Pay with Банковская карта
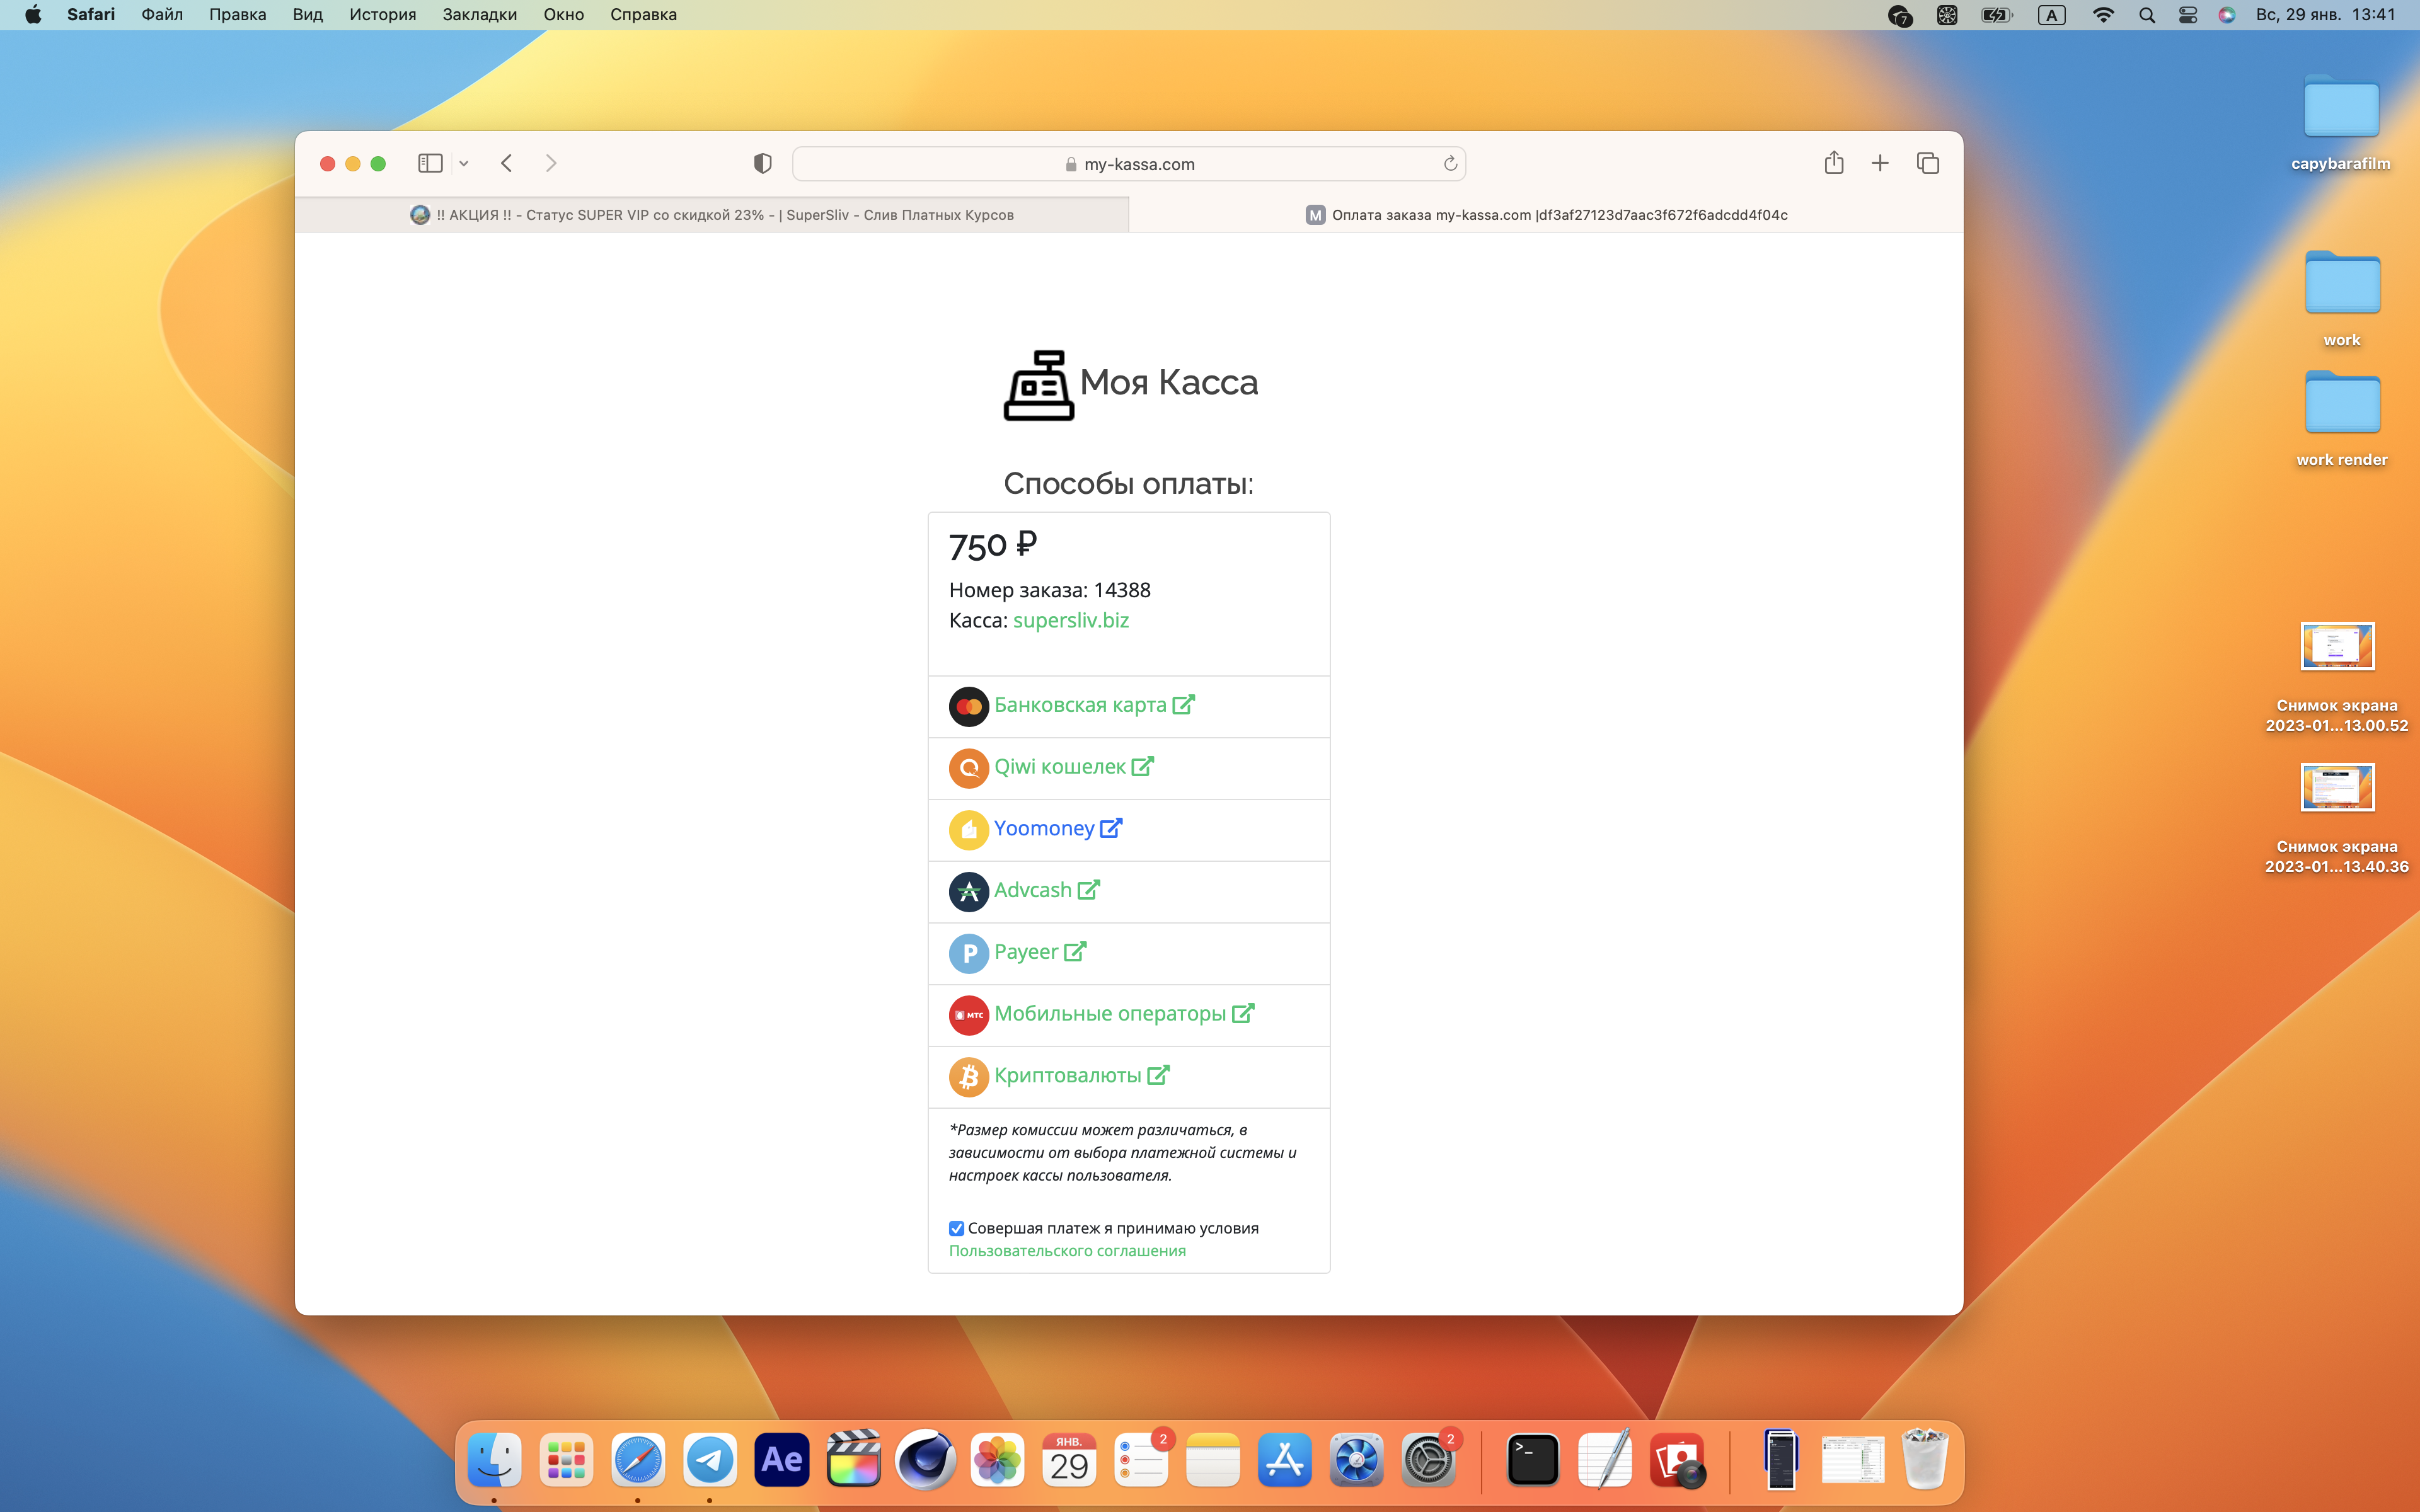The width and height of the screenshot is (2420, 1512). pos(1094,705)
